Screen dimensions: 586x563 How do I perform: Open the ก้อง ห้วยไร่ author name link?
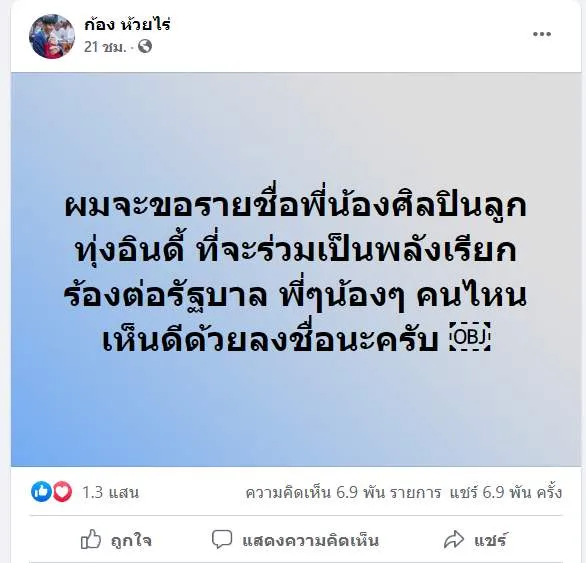(127, 25)
